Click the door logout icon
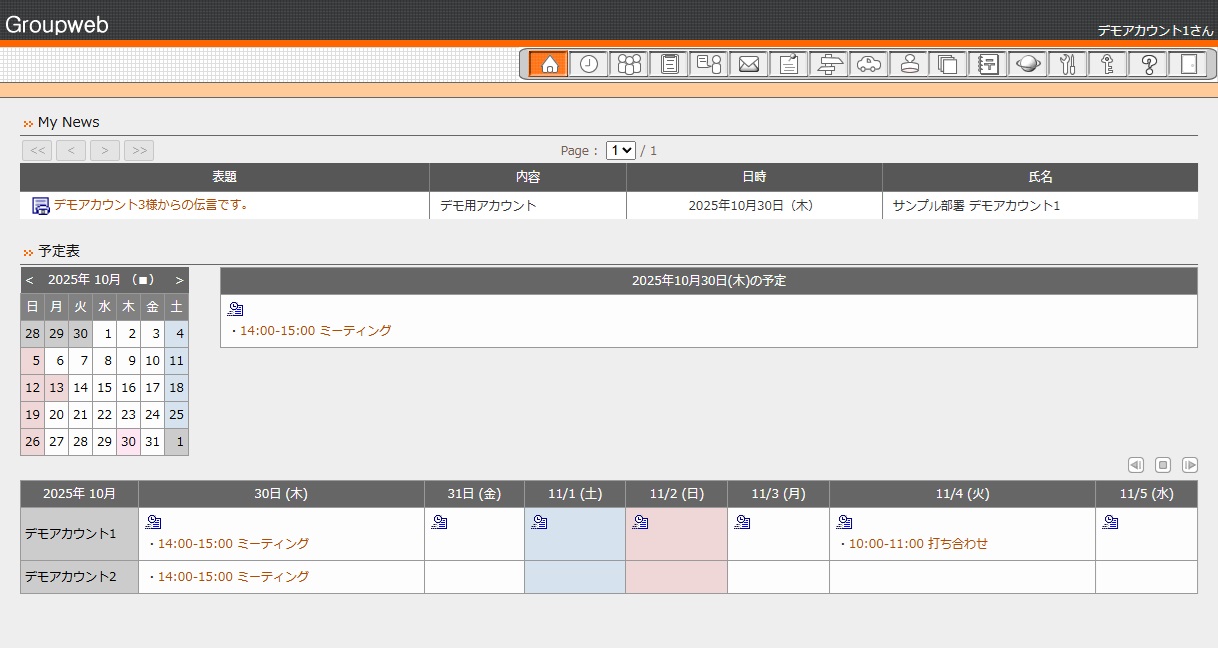The width and height of the screenshot is (1218, 648). pos(1188,65)
